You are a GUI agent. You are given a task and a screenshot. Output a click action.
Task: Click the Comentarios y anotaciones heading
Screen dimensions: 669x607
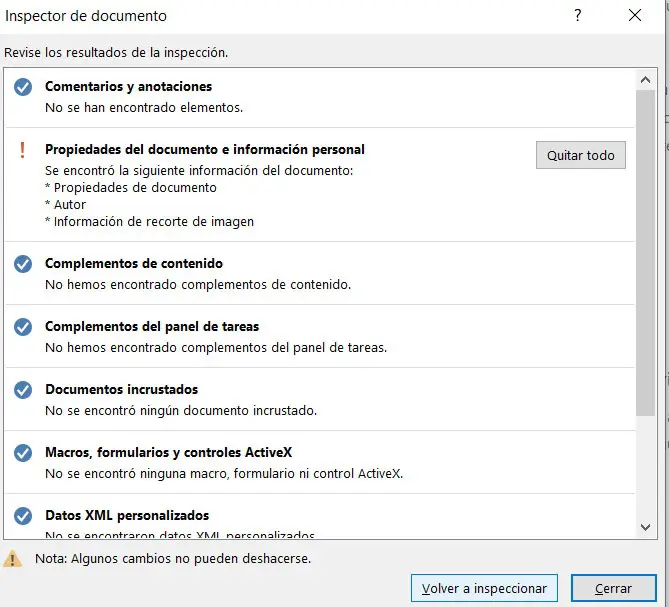(128, 87)
